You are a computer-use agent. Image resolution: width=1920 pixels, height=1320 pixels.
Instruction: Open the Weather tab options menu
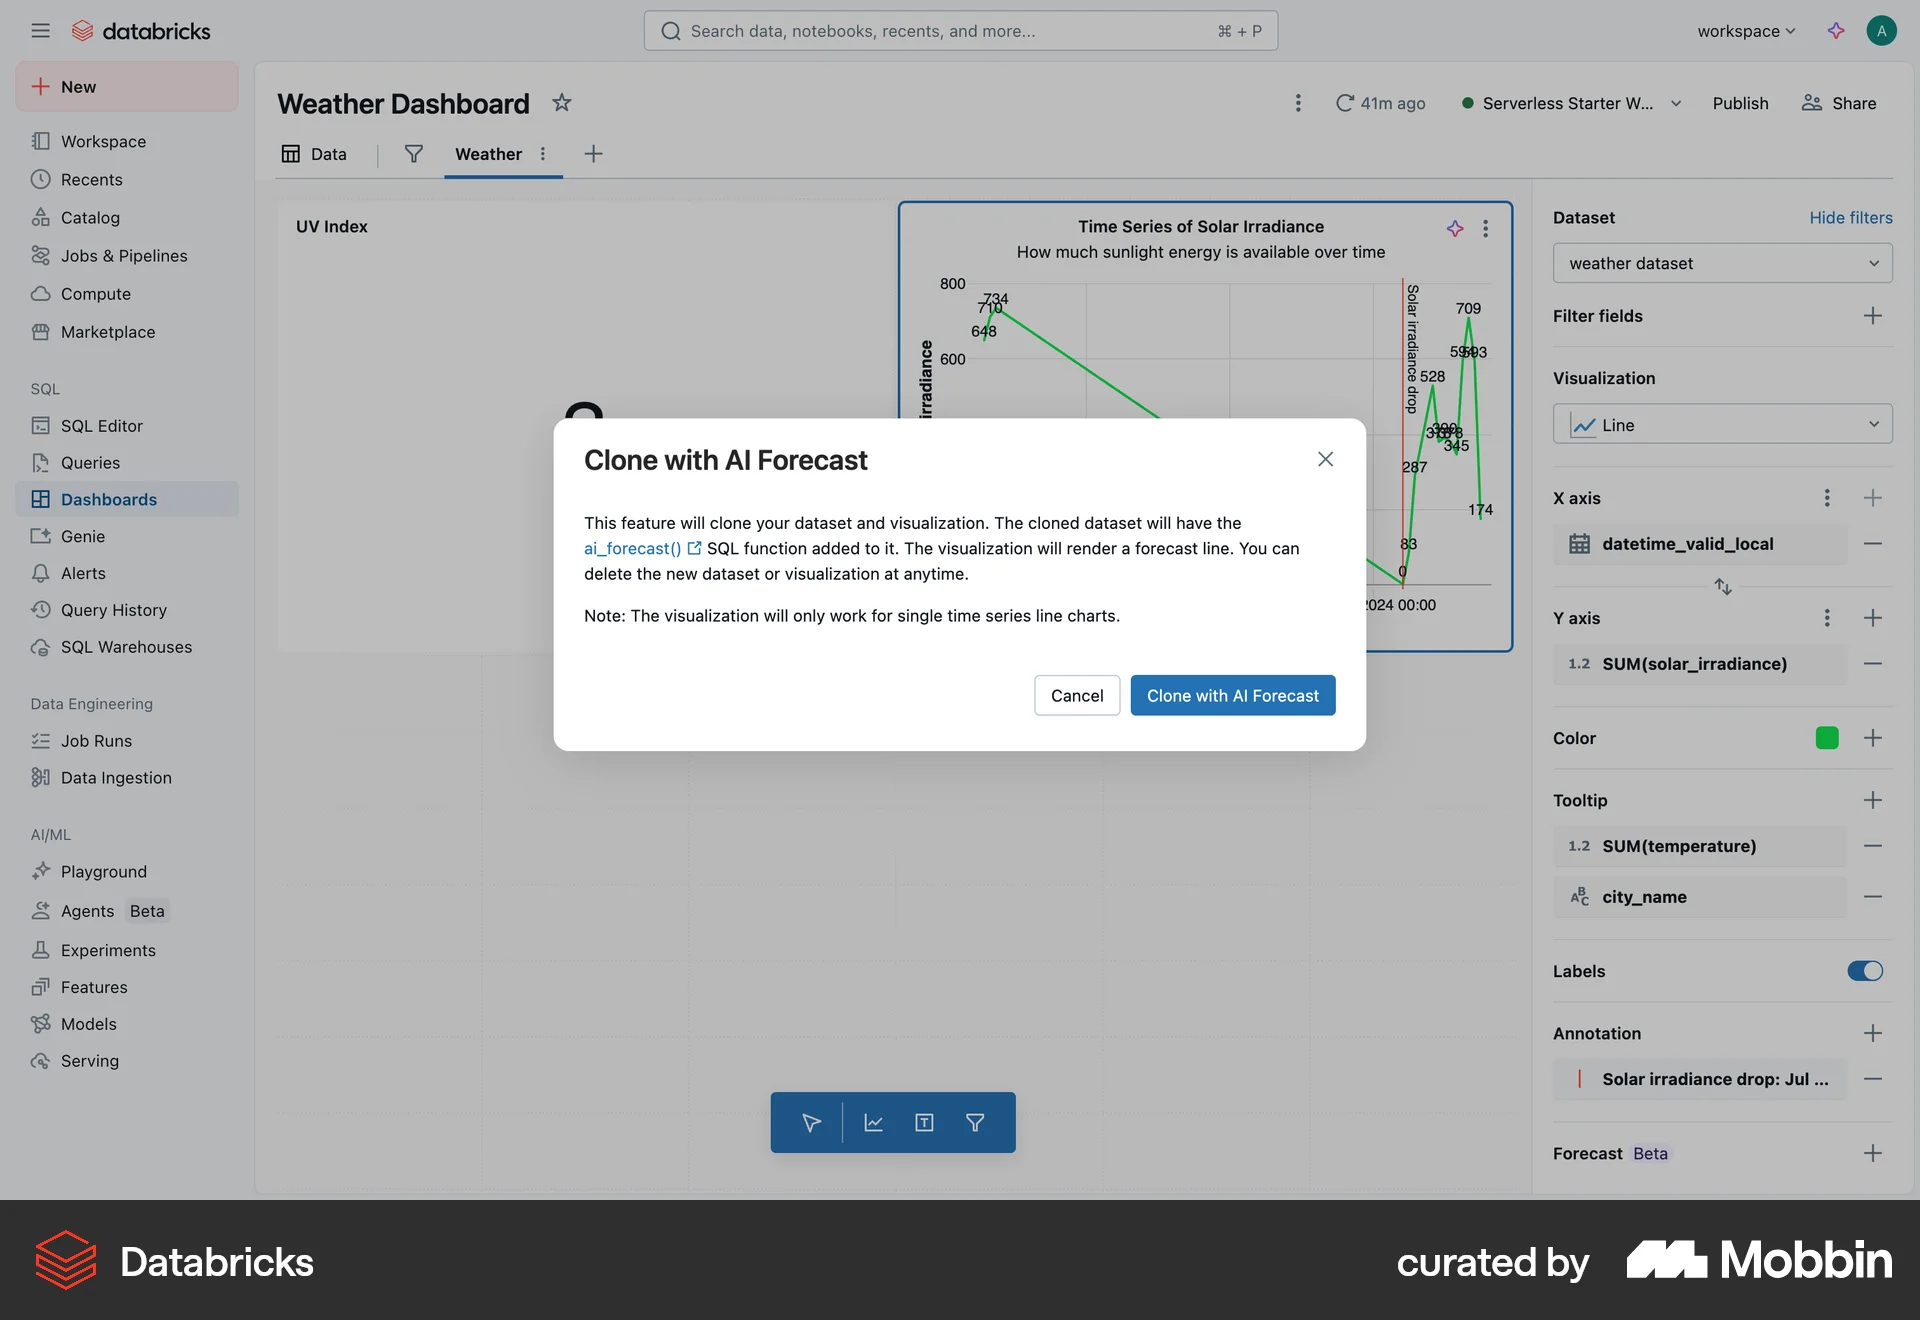543,154
